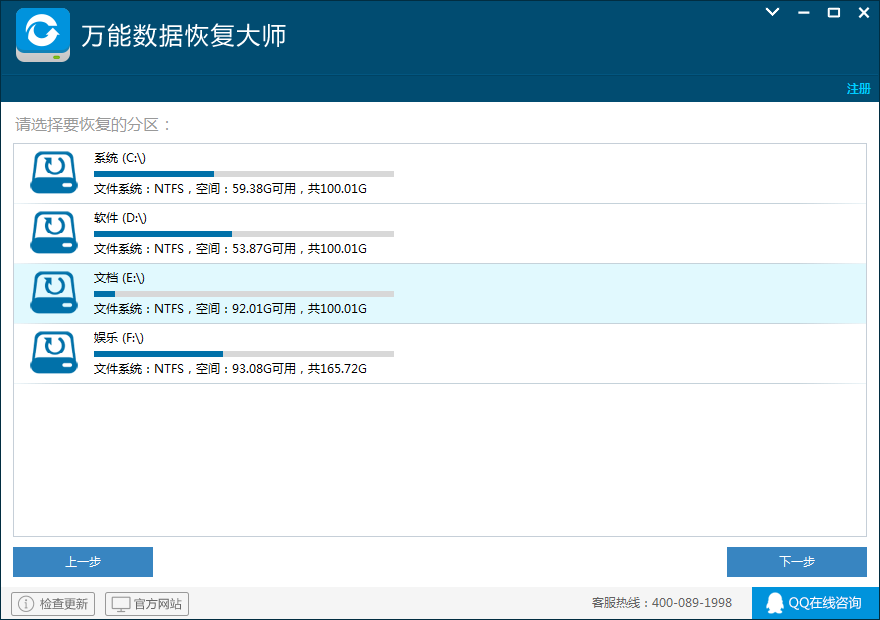880x620 pixels.
Task: Click the 官方网站 website link
Action: pyautogui.click(x=146, y=603)
